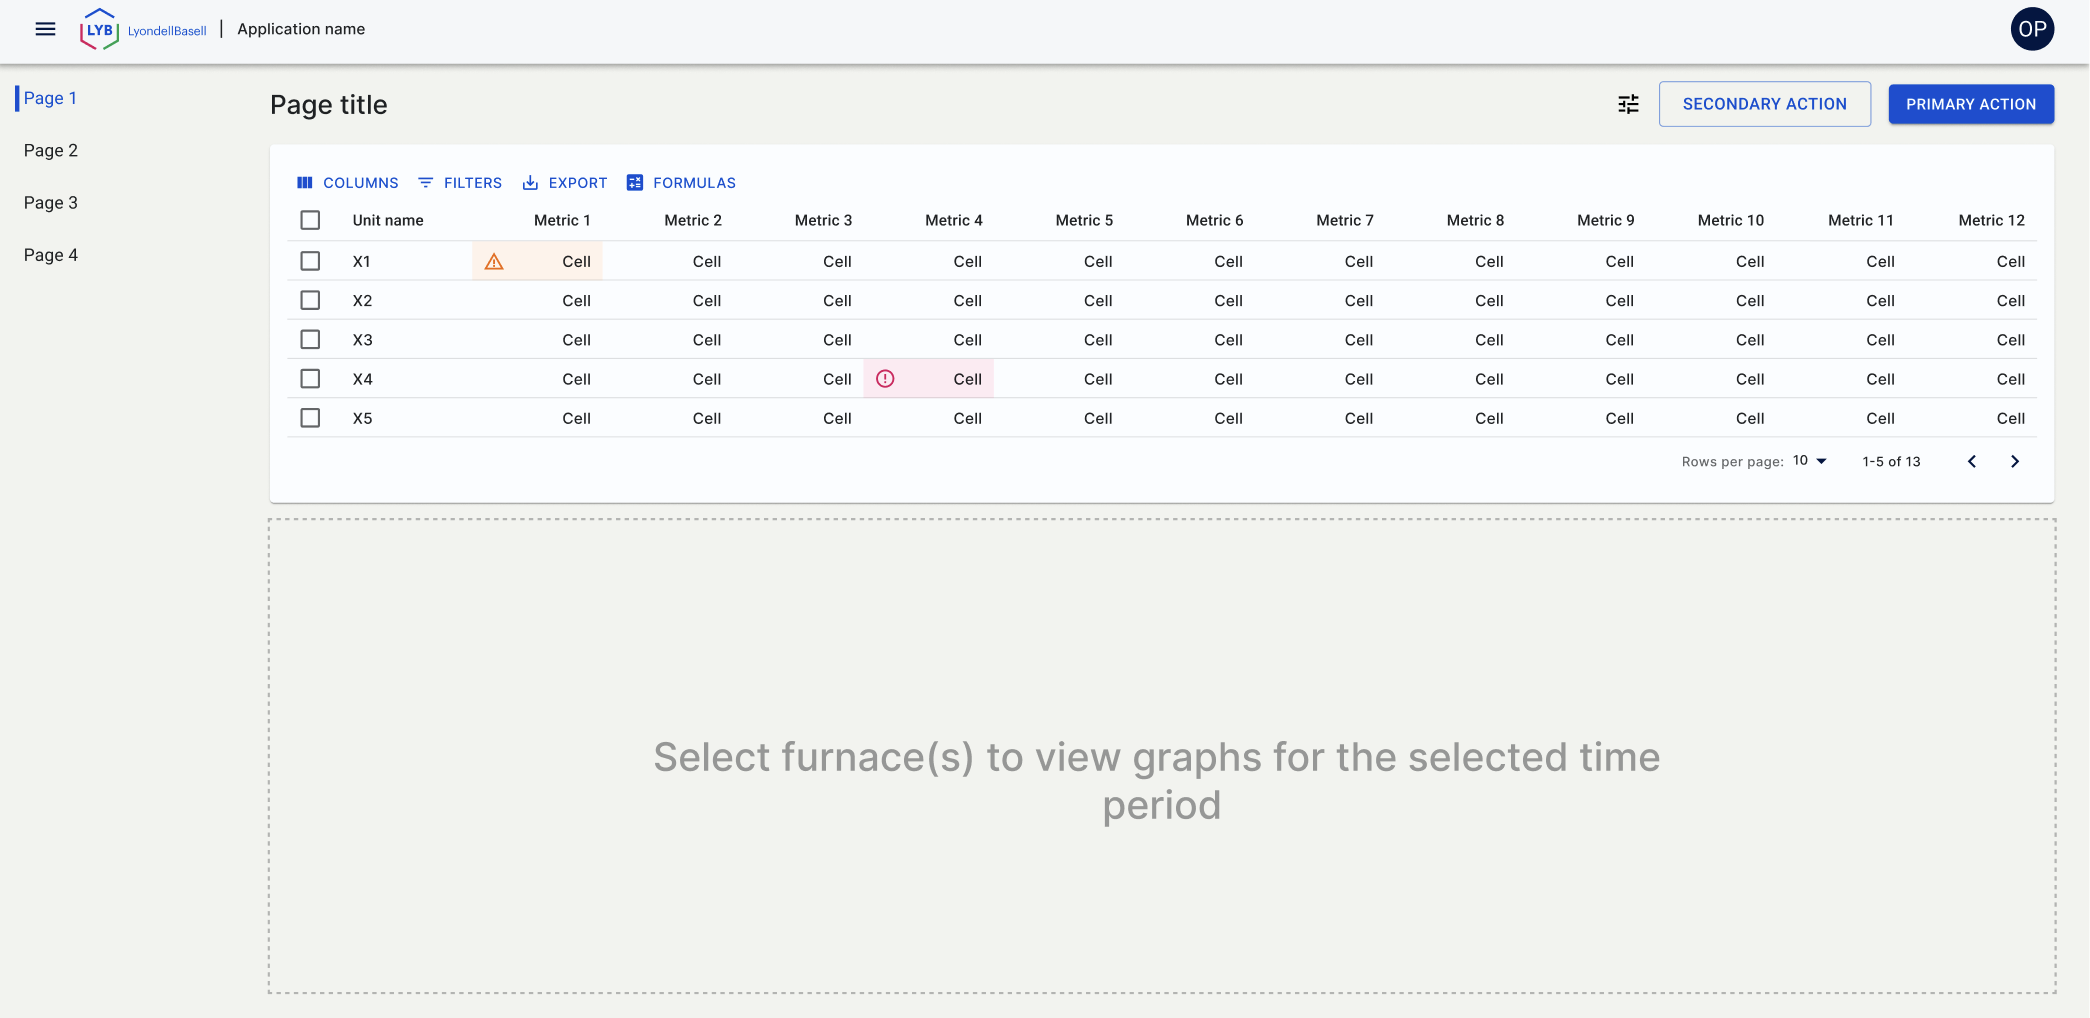Click the EXPORT toolbar button
The height and width of the screenshot is (1018, 2090).
pos(565,183)
